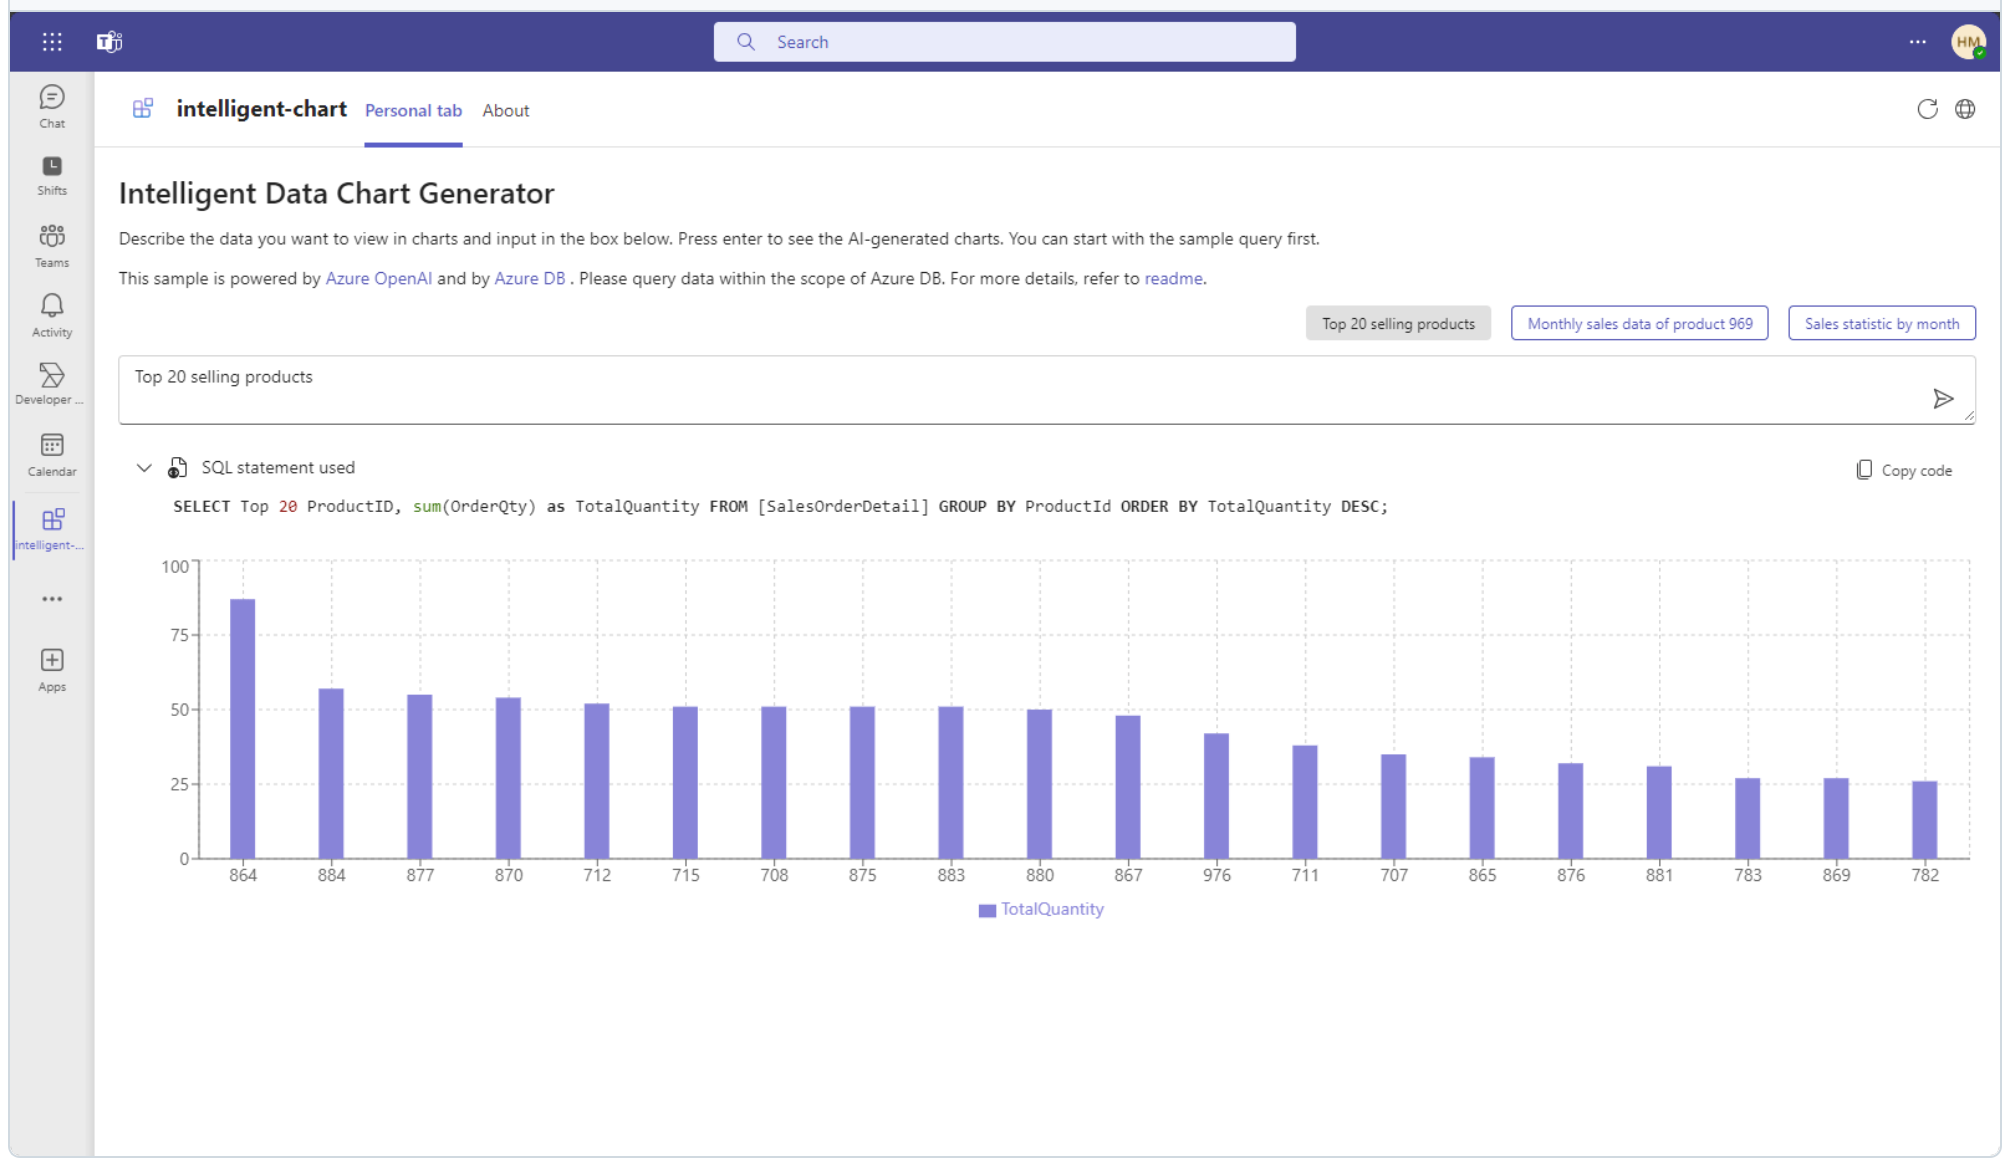Click Monthly sales data of product 969
The width and height of the screenshot is (2013, 1167).
point(1638,324)
